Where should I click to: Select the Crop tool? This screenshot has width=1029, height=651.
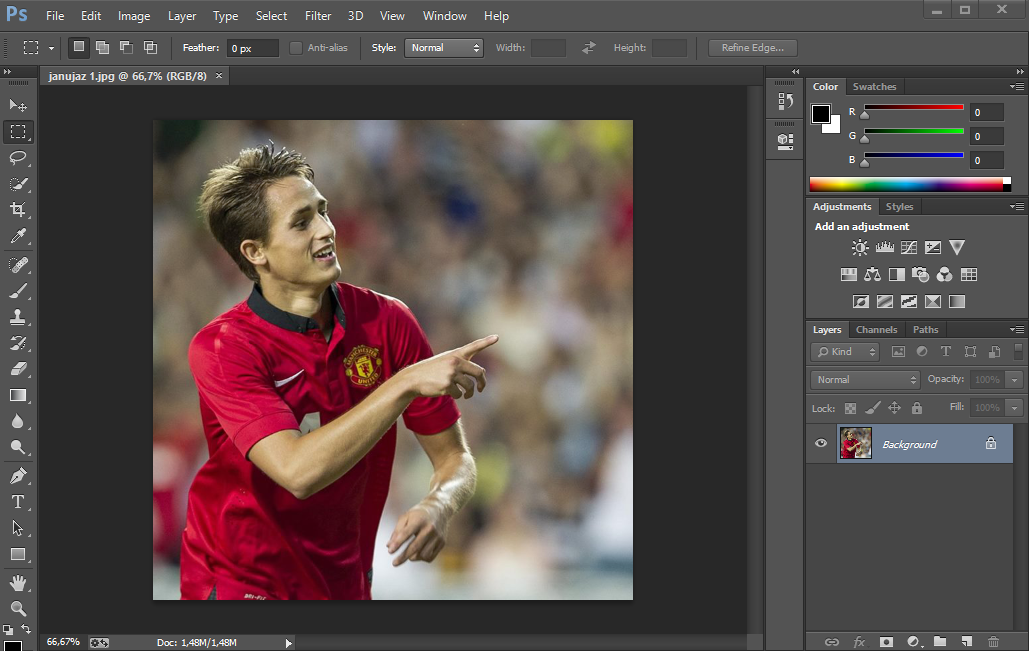click(18, 210)
